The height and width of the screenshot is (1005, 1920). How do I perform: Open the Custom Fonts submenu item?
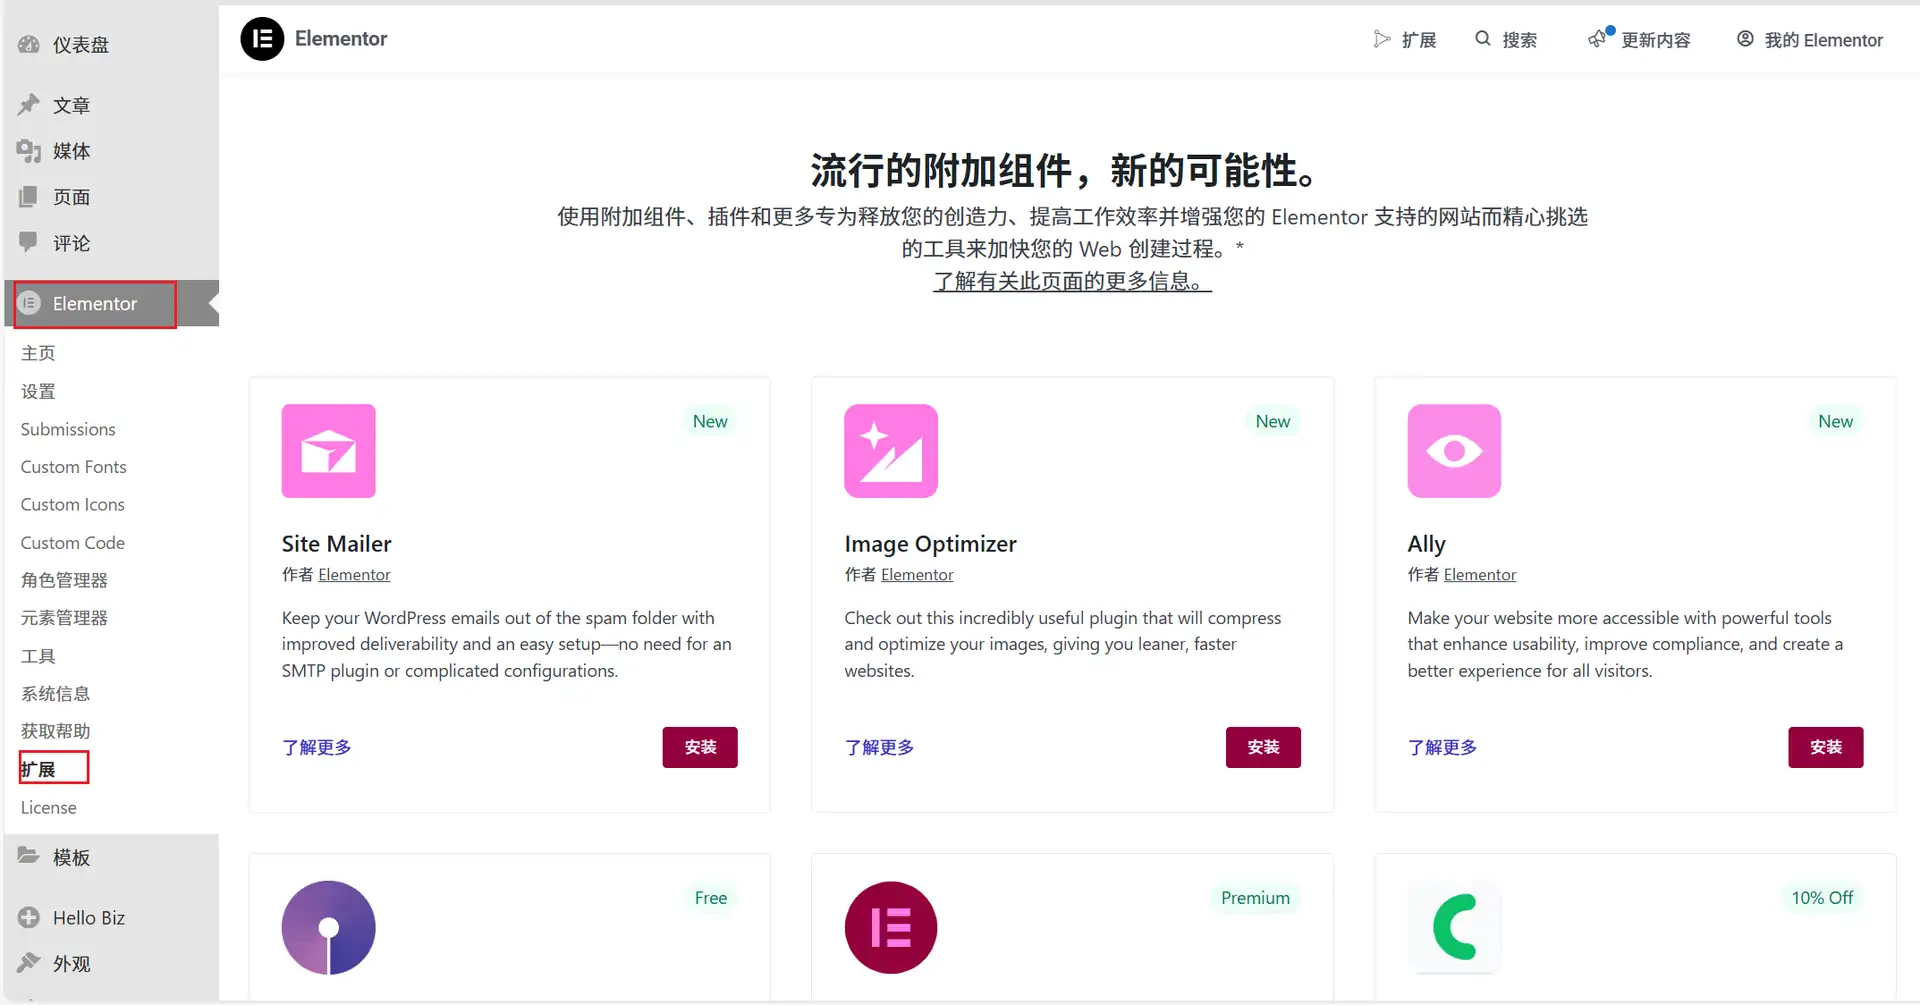(73, 467)
